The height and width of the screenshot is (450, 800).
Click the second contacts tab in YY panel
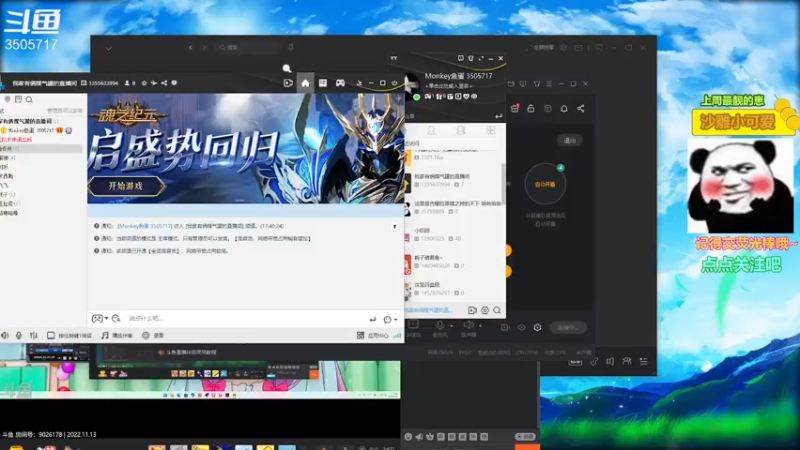(461, 131)
